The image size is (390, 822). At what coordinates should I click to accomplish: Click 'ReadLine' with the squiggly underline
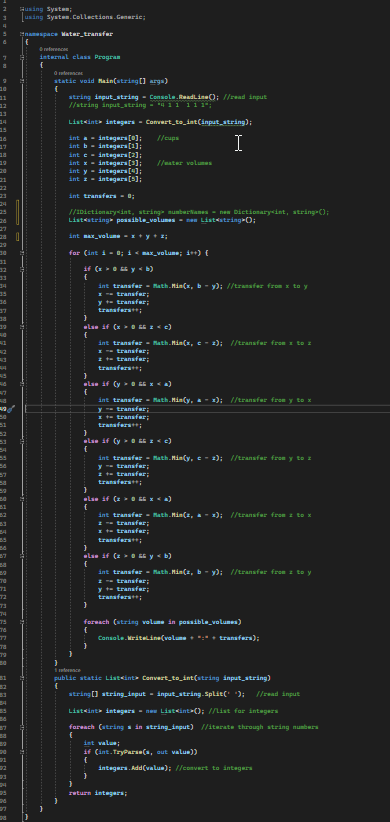point(193,97)
